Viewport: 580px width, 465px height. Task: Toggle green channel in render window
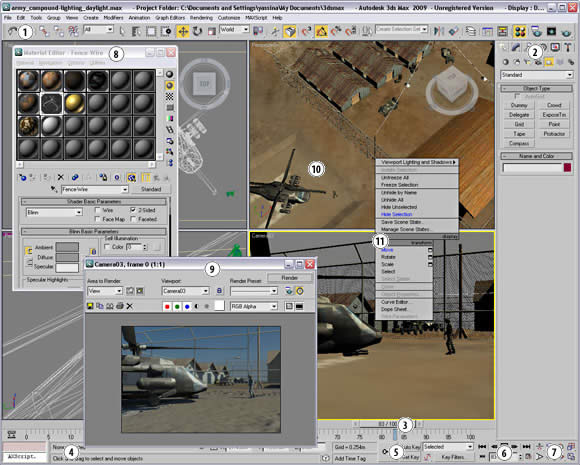(177, 306)
